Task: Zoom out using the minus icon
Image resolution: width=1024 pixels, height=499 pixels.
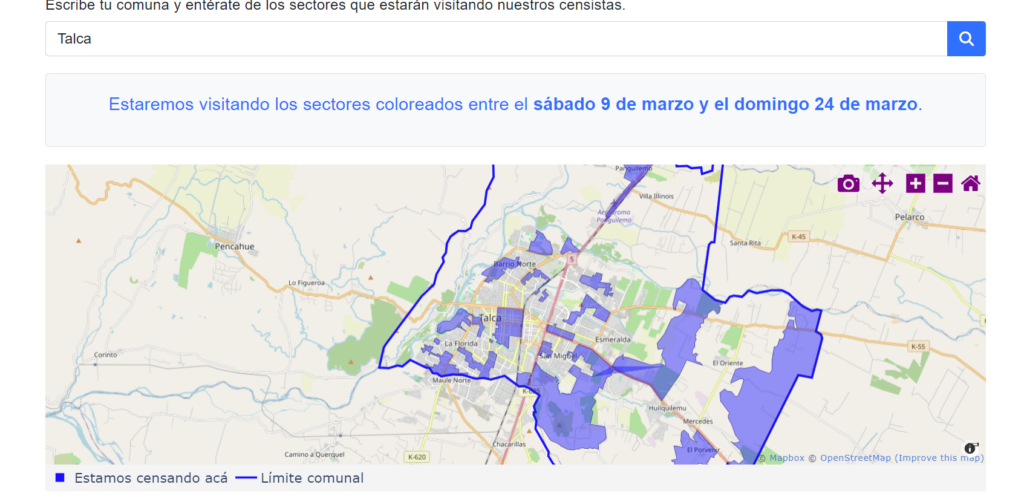Action: [942, 183]
